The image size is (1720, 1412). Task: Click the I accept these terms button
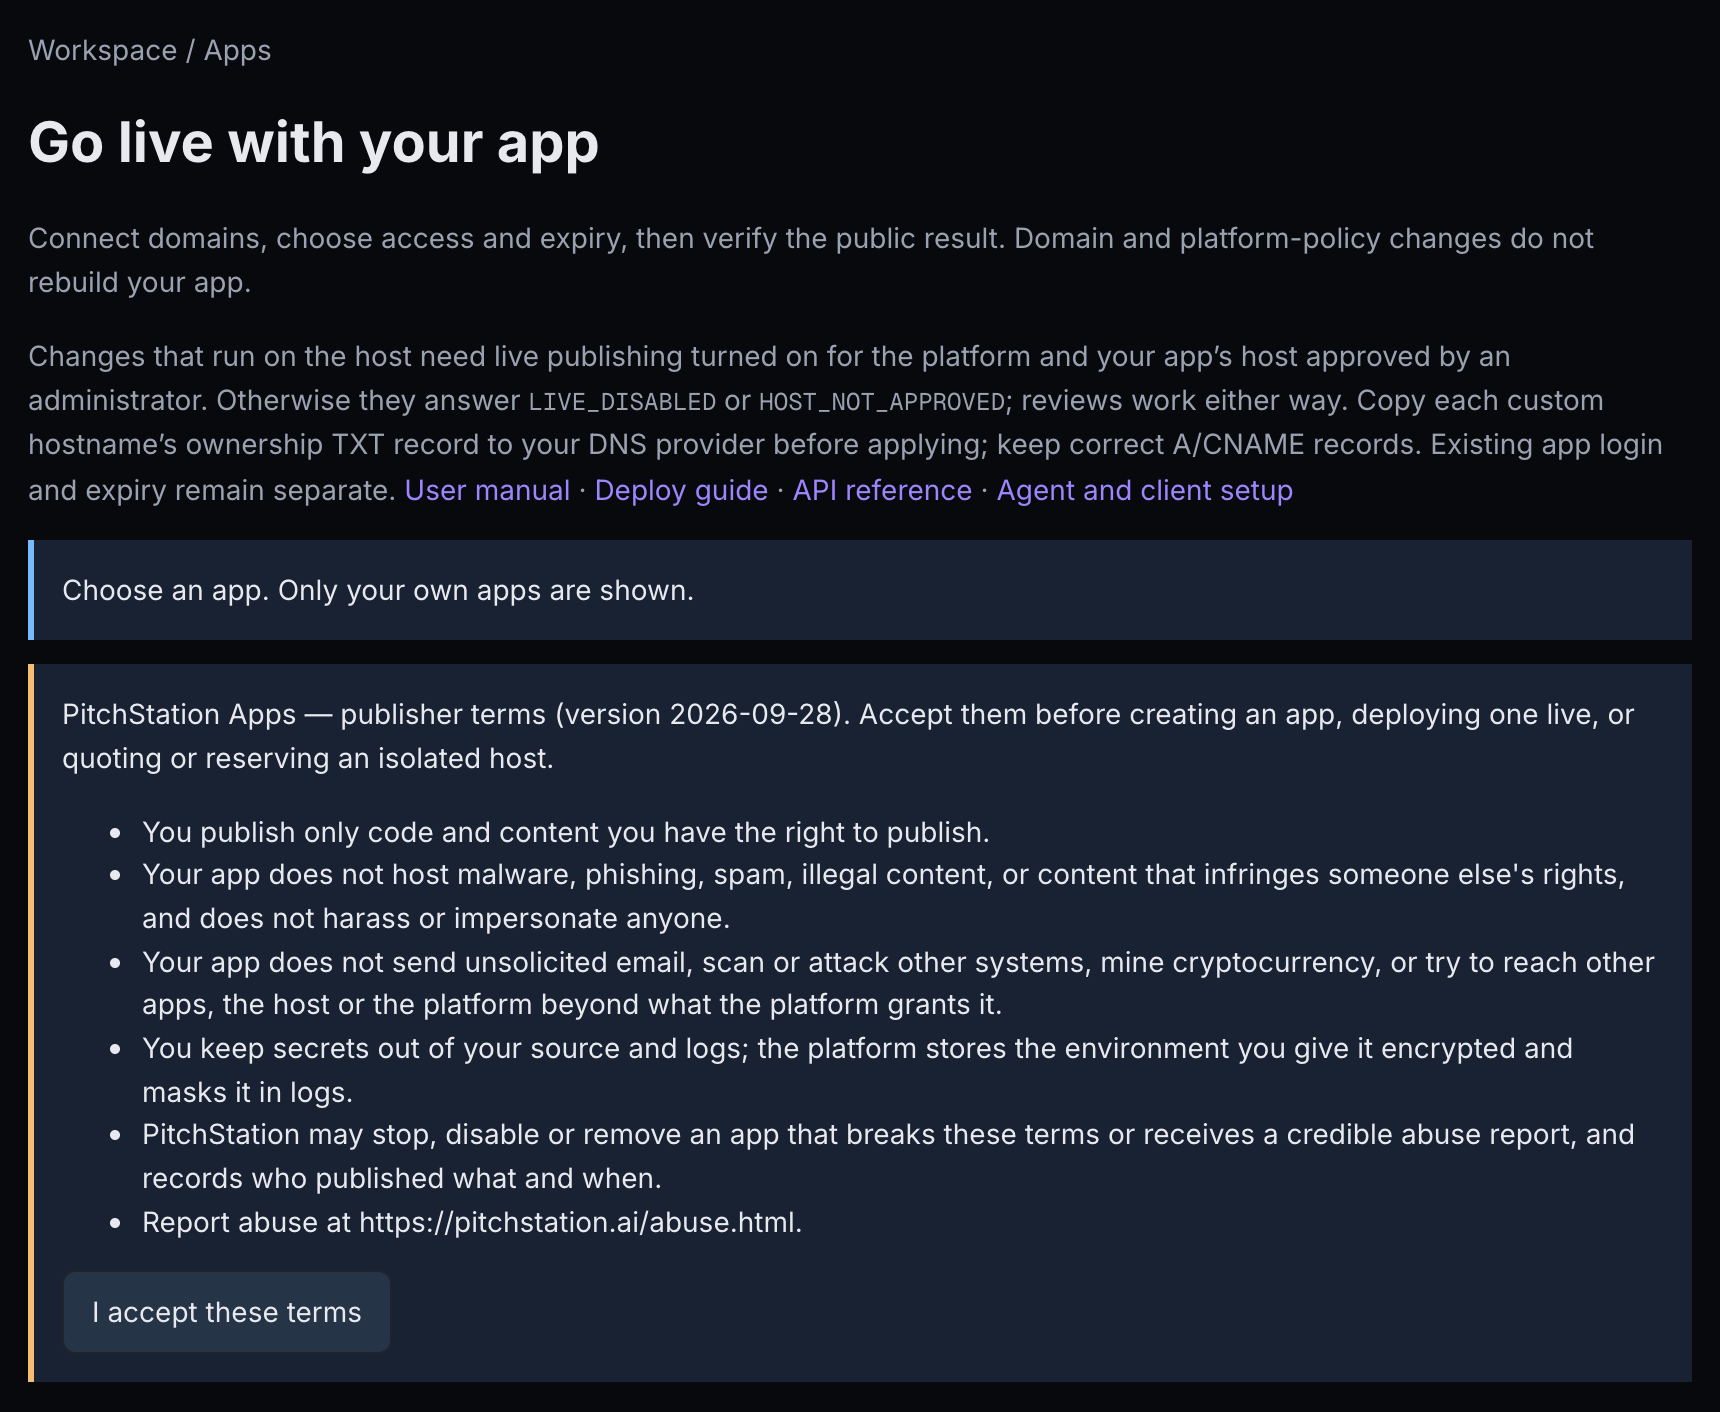[227, 1312]
